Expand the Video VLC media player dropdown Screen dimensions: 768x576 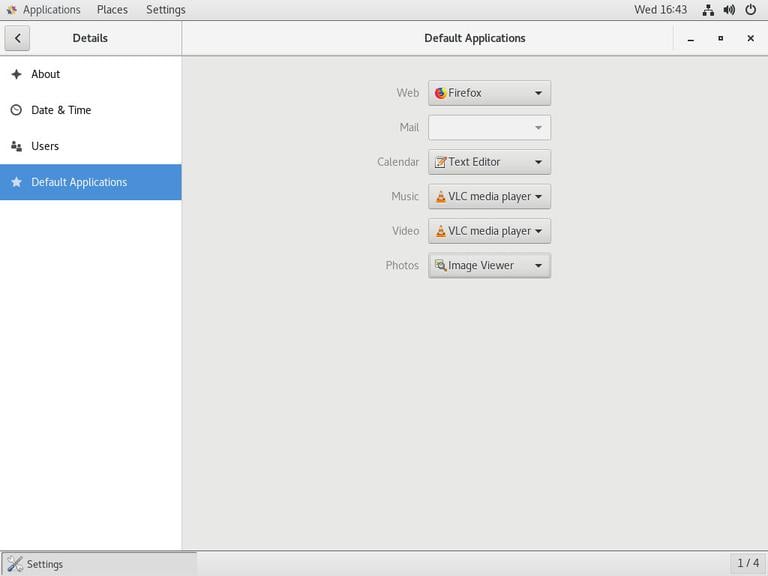[489, 231]
